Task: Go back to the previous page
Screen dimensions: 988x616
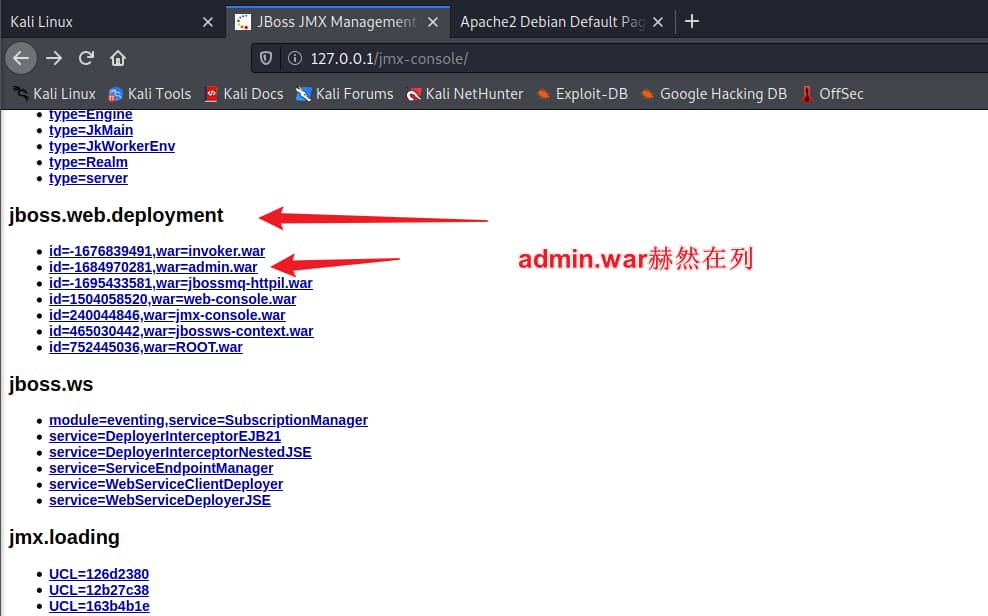Action: pyautogui.click(x=21, y=59)
